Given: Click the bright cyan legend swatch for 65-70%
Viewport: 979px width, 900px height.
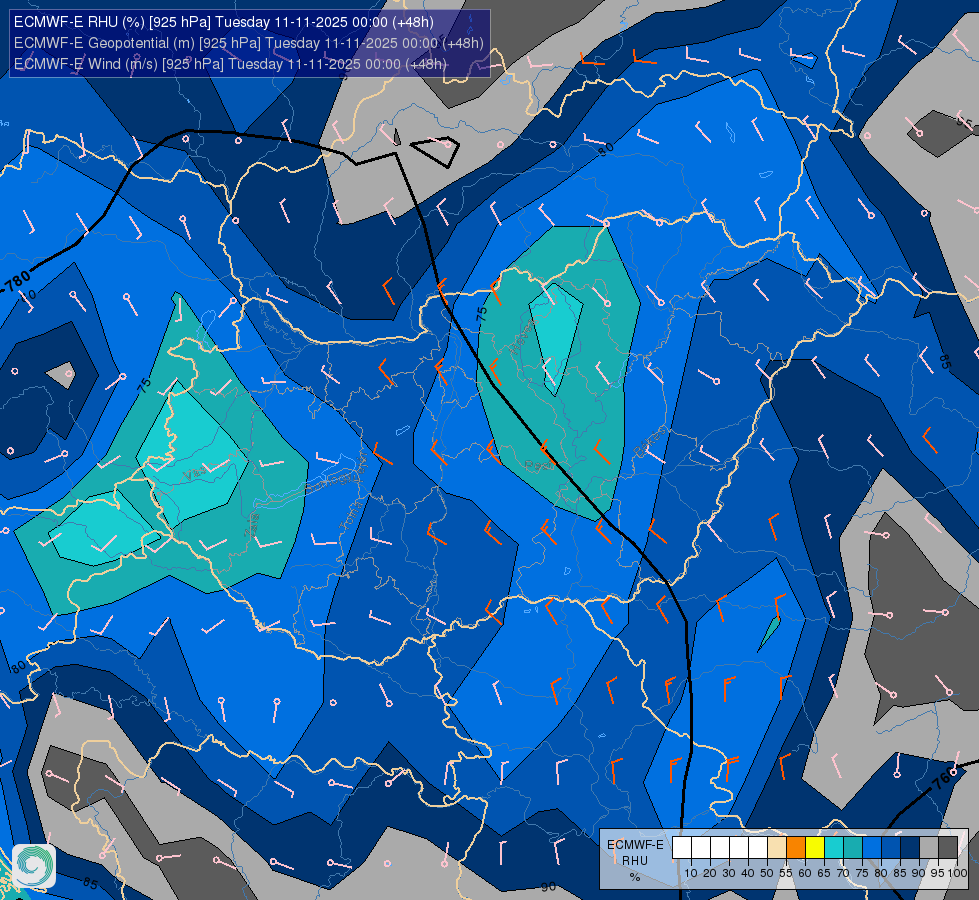Looking at the screenshot, I should click(834, 848).
